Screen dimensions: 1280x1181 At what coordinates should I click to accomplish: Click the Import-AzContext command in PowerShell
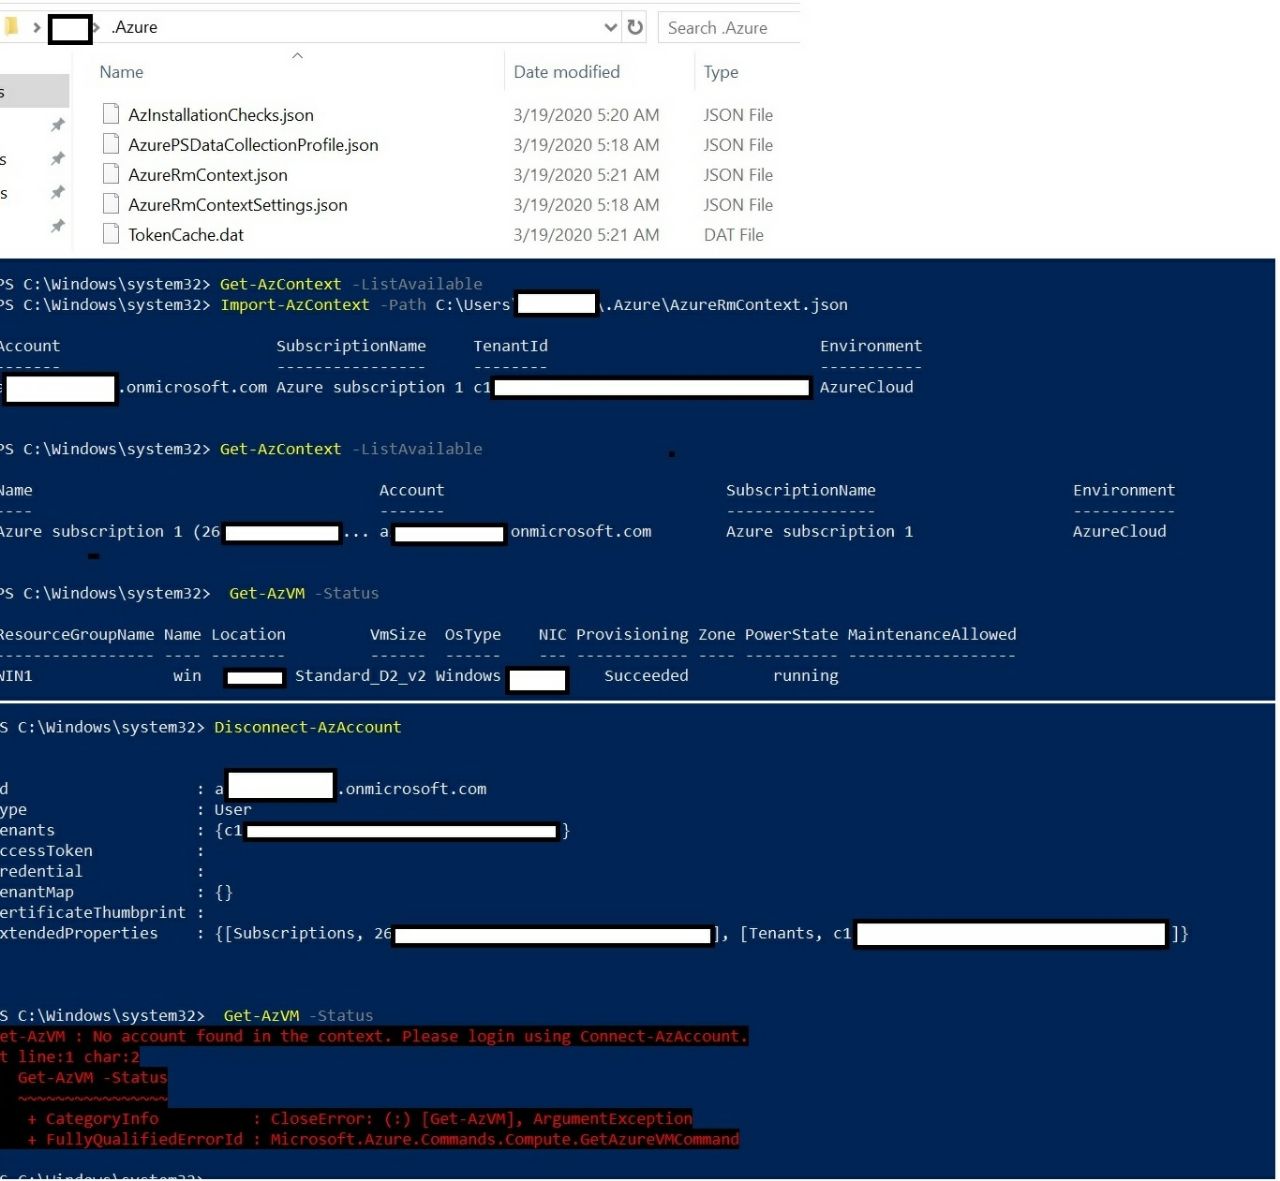point(295,305)
